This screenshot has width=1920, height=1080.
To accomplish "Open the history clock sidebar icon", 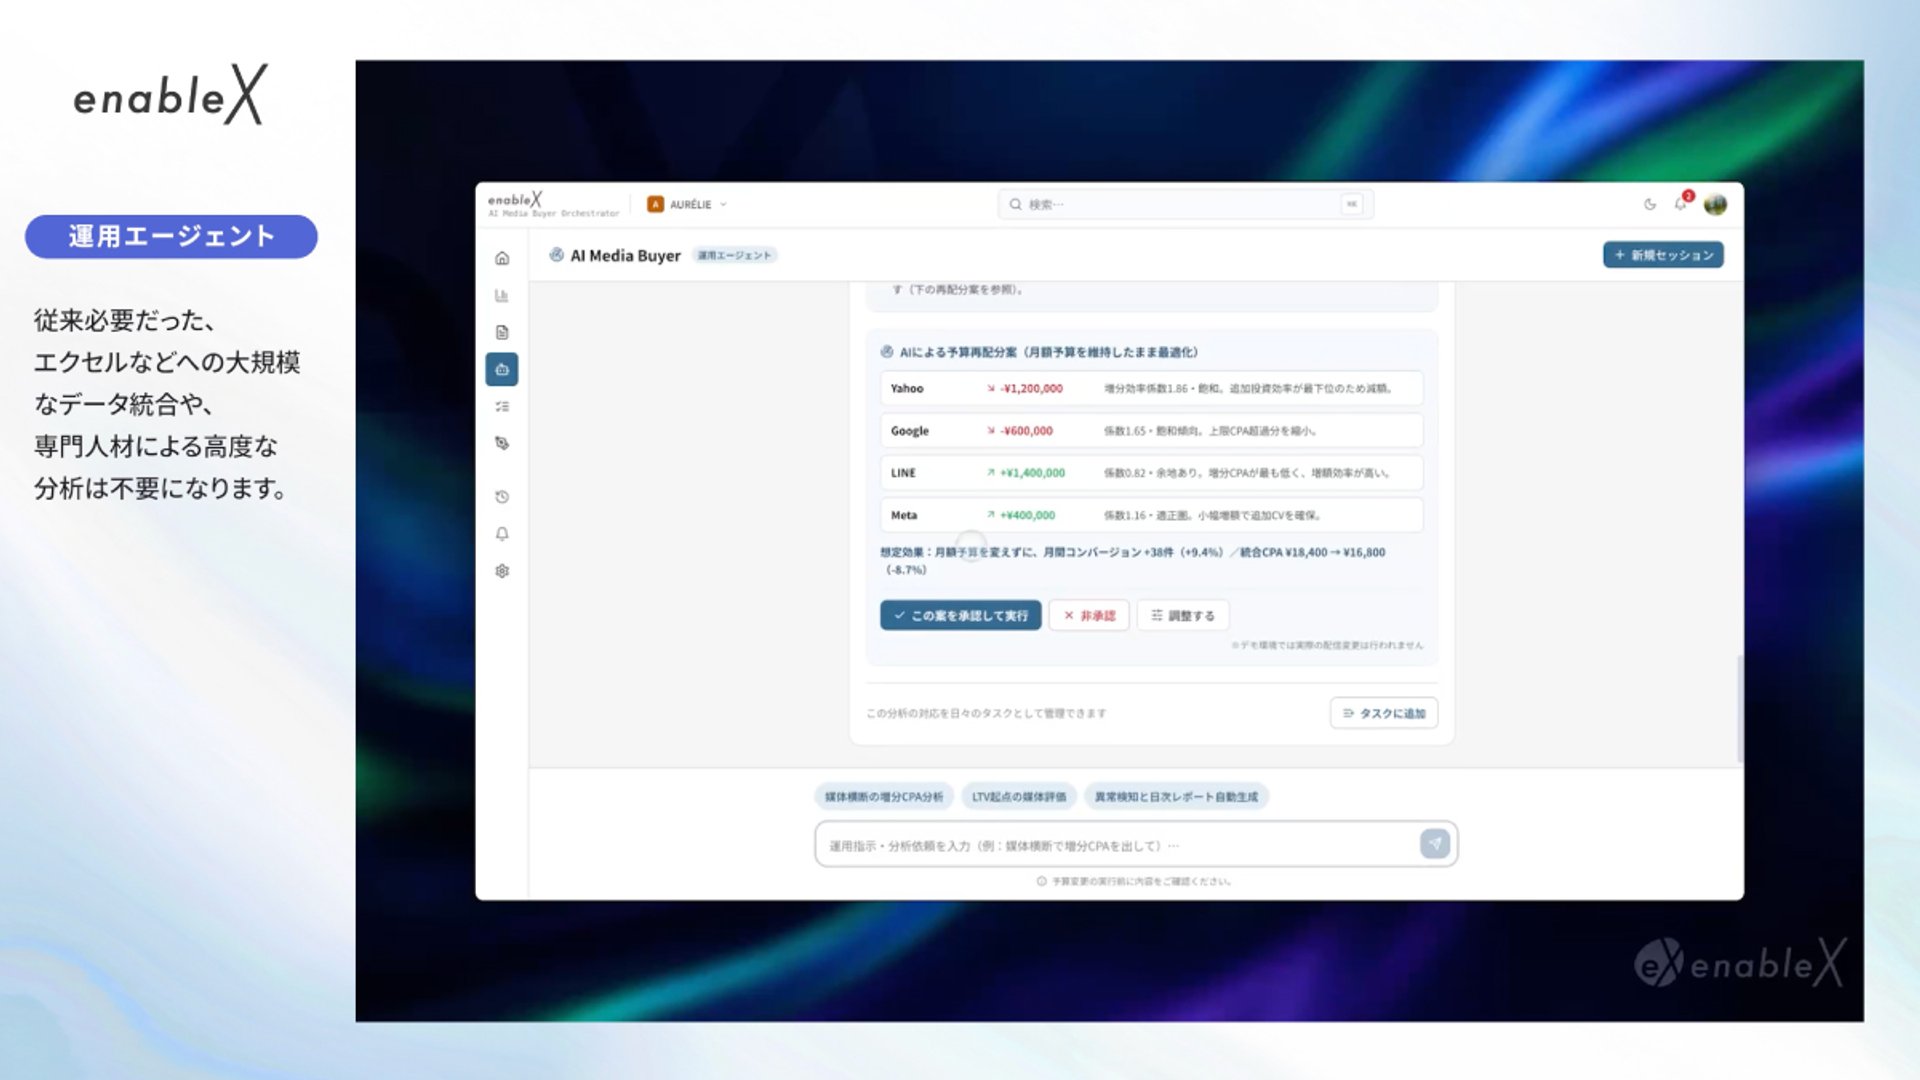I will click(502, 497).
